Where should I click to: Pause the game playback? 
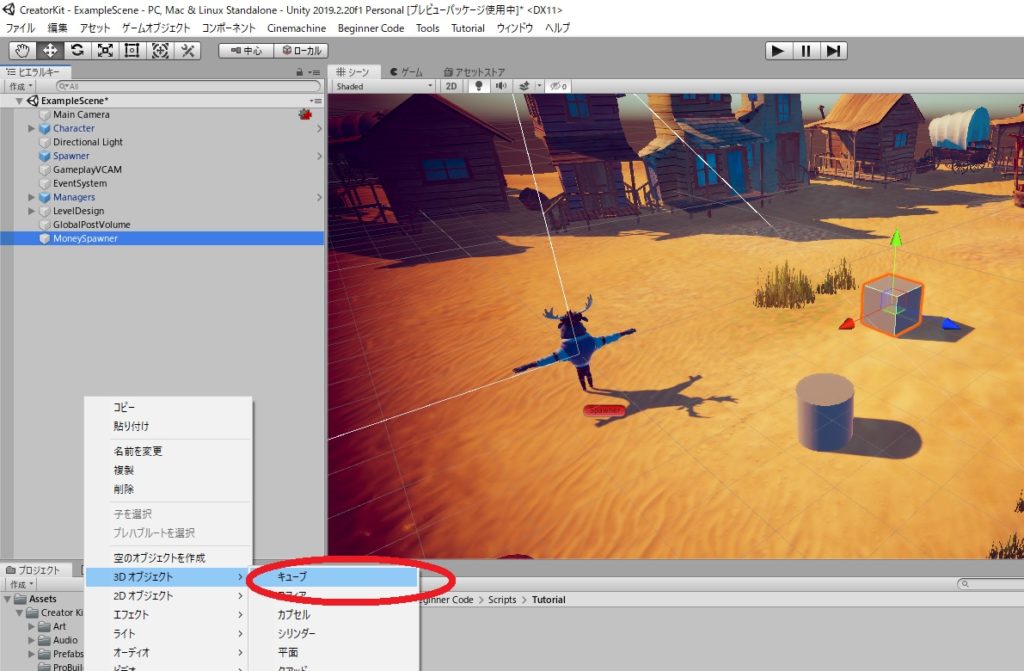point(806,50)
